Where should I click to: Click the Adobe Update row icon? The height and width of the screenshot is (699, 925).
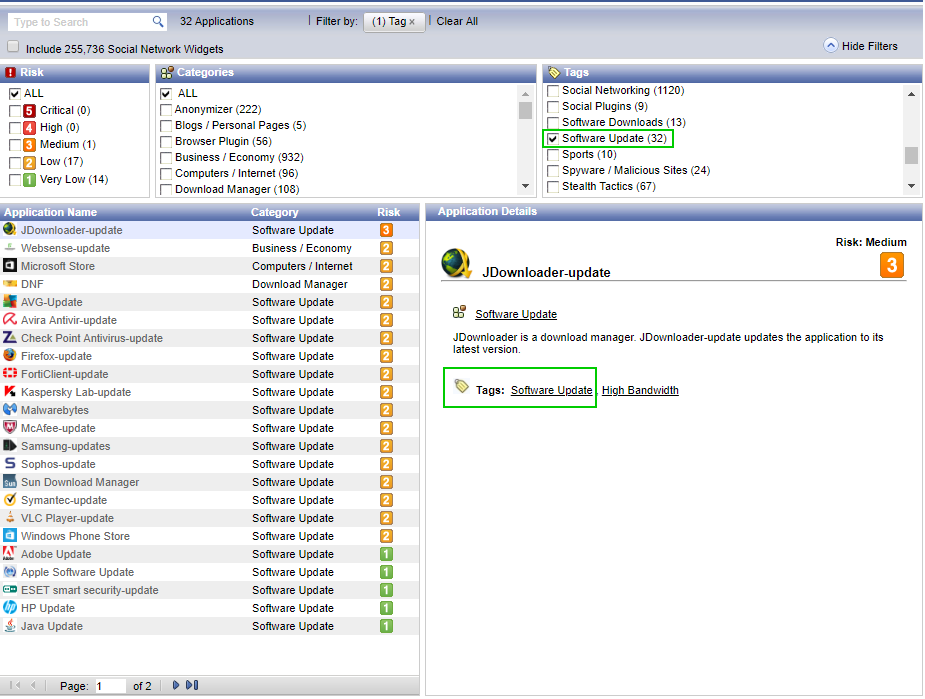pos(9,553)
